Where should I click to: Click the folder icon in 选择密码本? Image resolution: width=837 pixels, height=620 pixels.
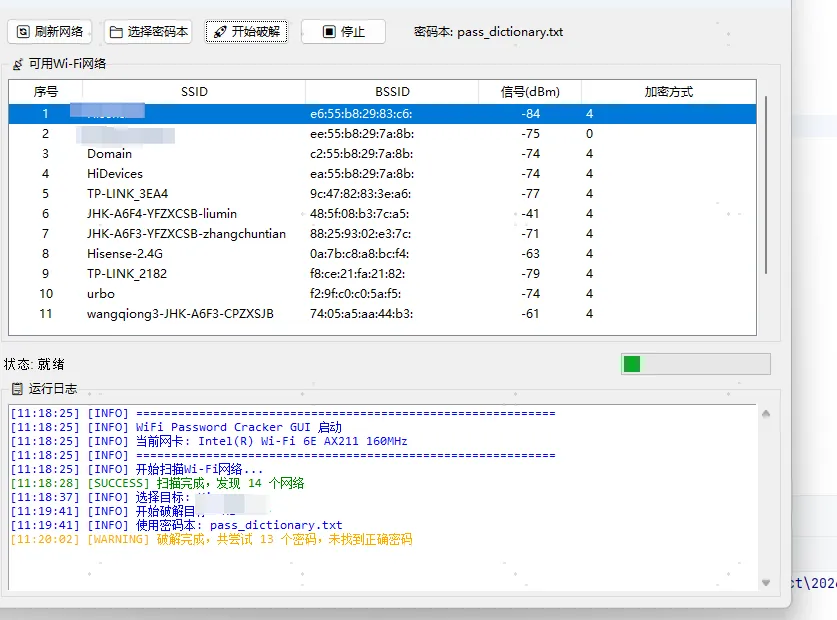[x=116, y=32]
